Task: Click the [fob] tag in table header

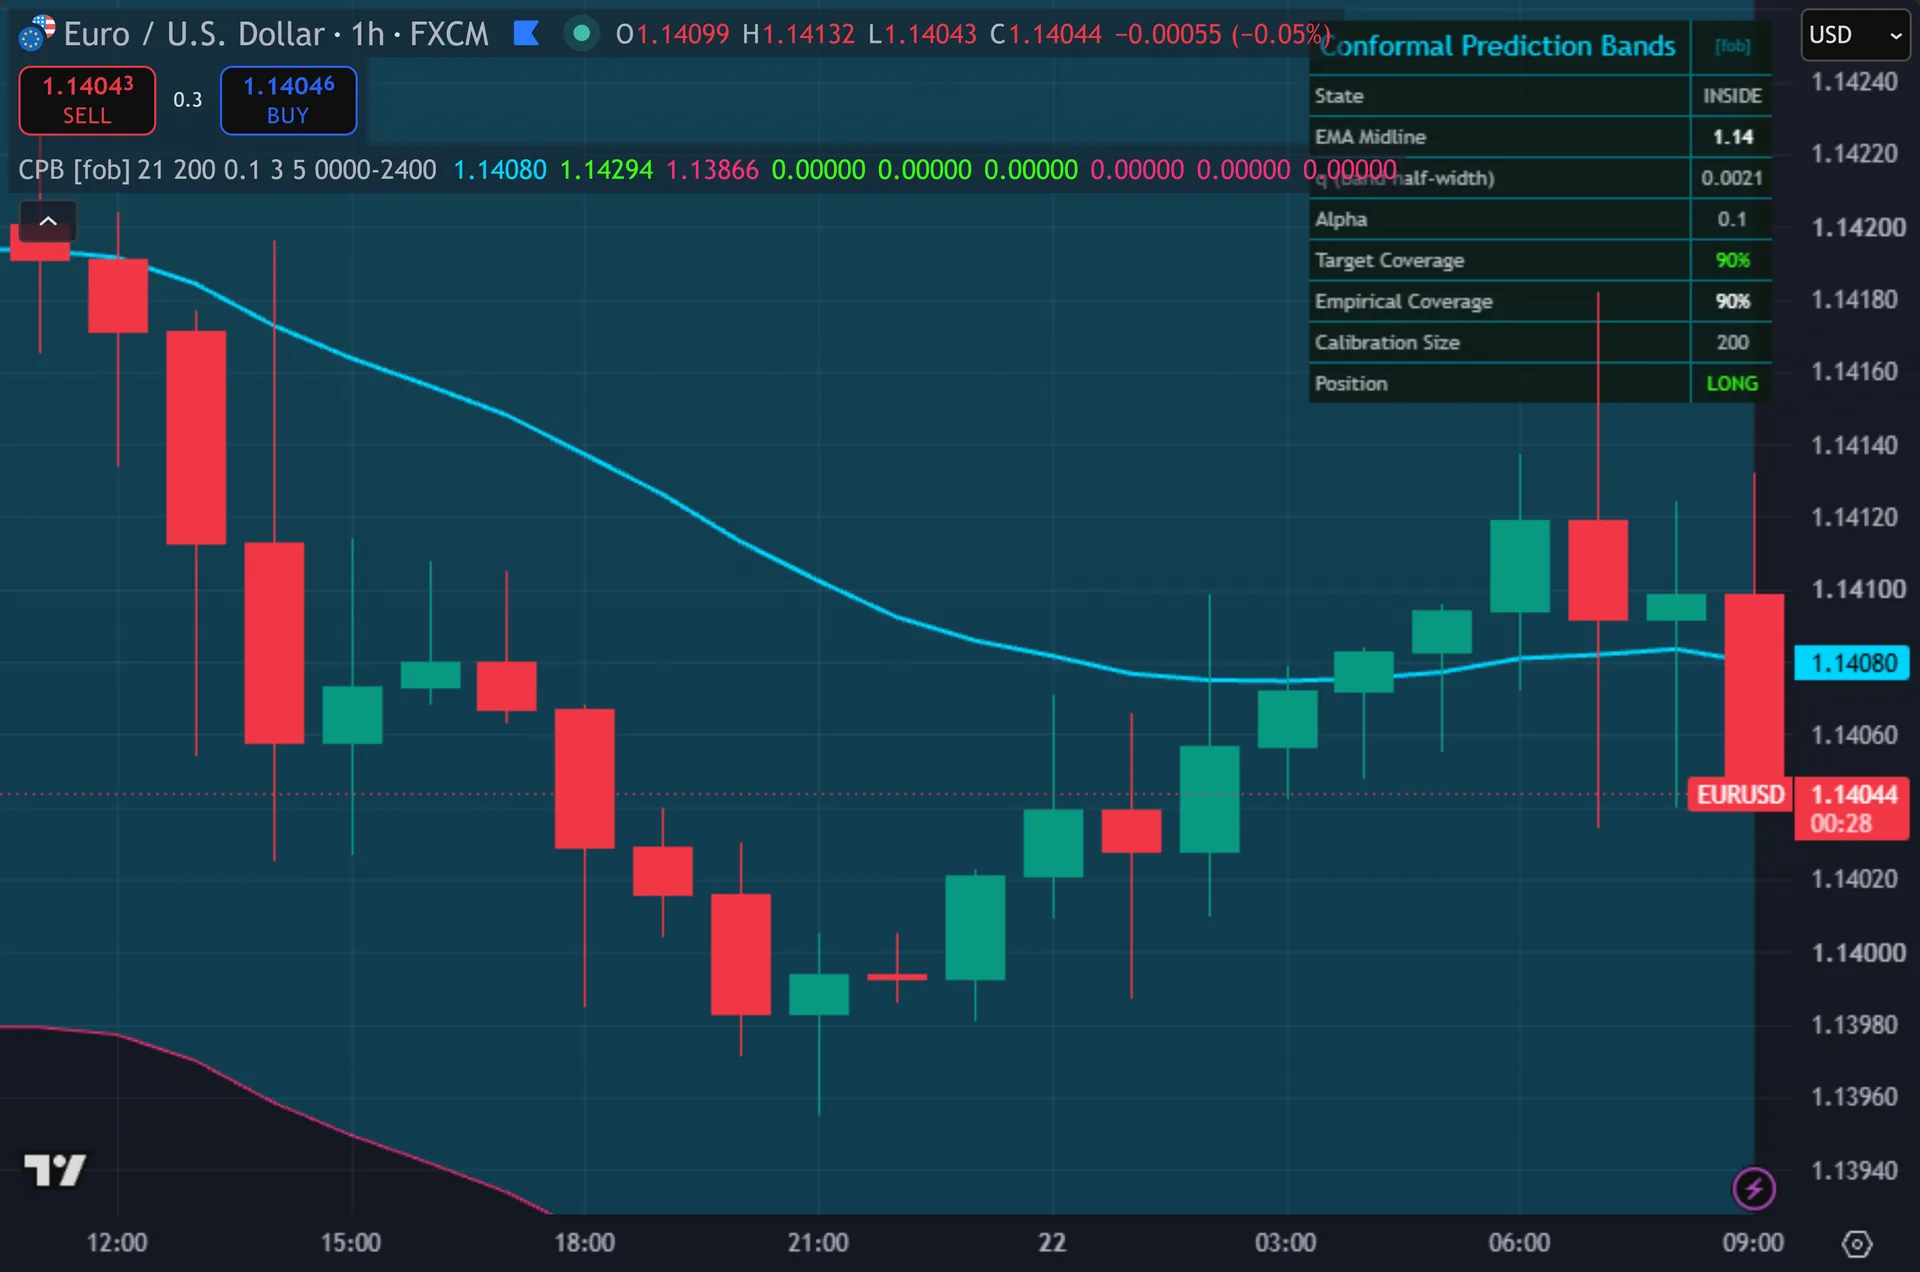Action: (1732, 46)
